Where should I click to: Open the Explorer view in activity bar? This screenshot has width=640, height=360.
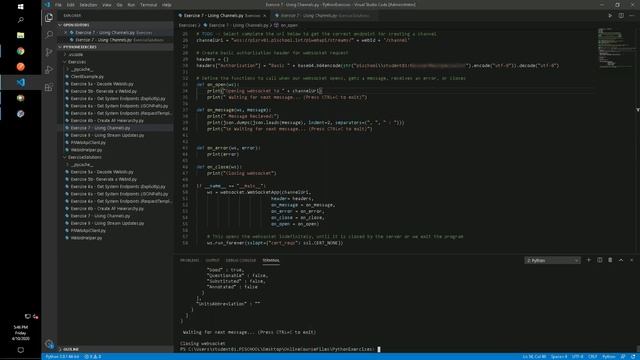click(49, 18)
